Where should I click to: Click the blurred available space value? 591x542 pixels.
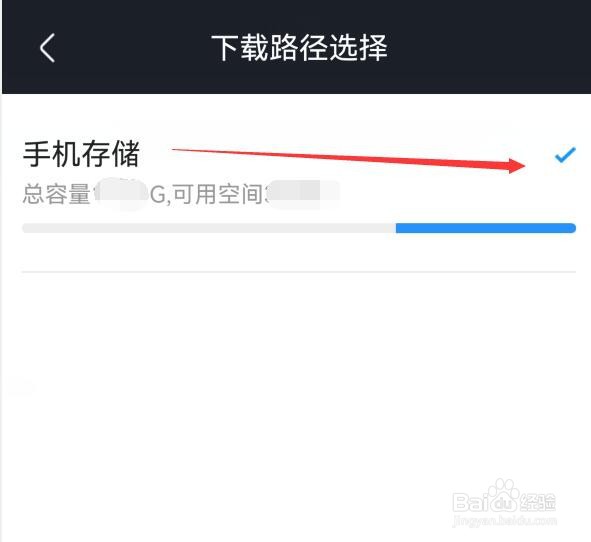(x=304, y=194)
